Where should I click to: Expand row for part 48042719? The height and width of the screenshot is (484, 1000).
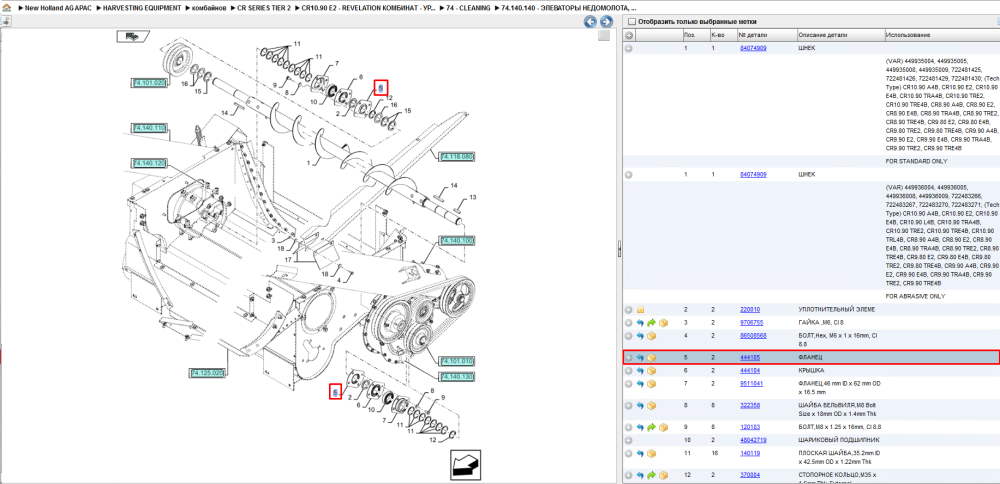point(629,440)
